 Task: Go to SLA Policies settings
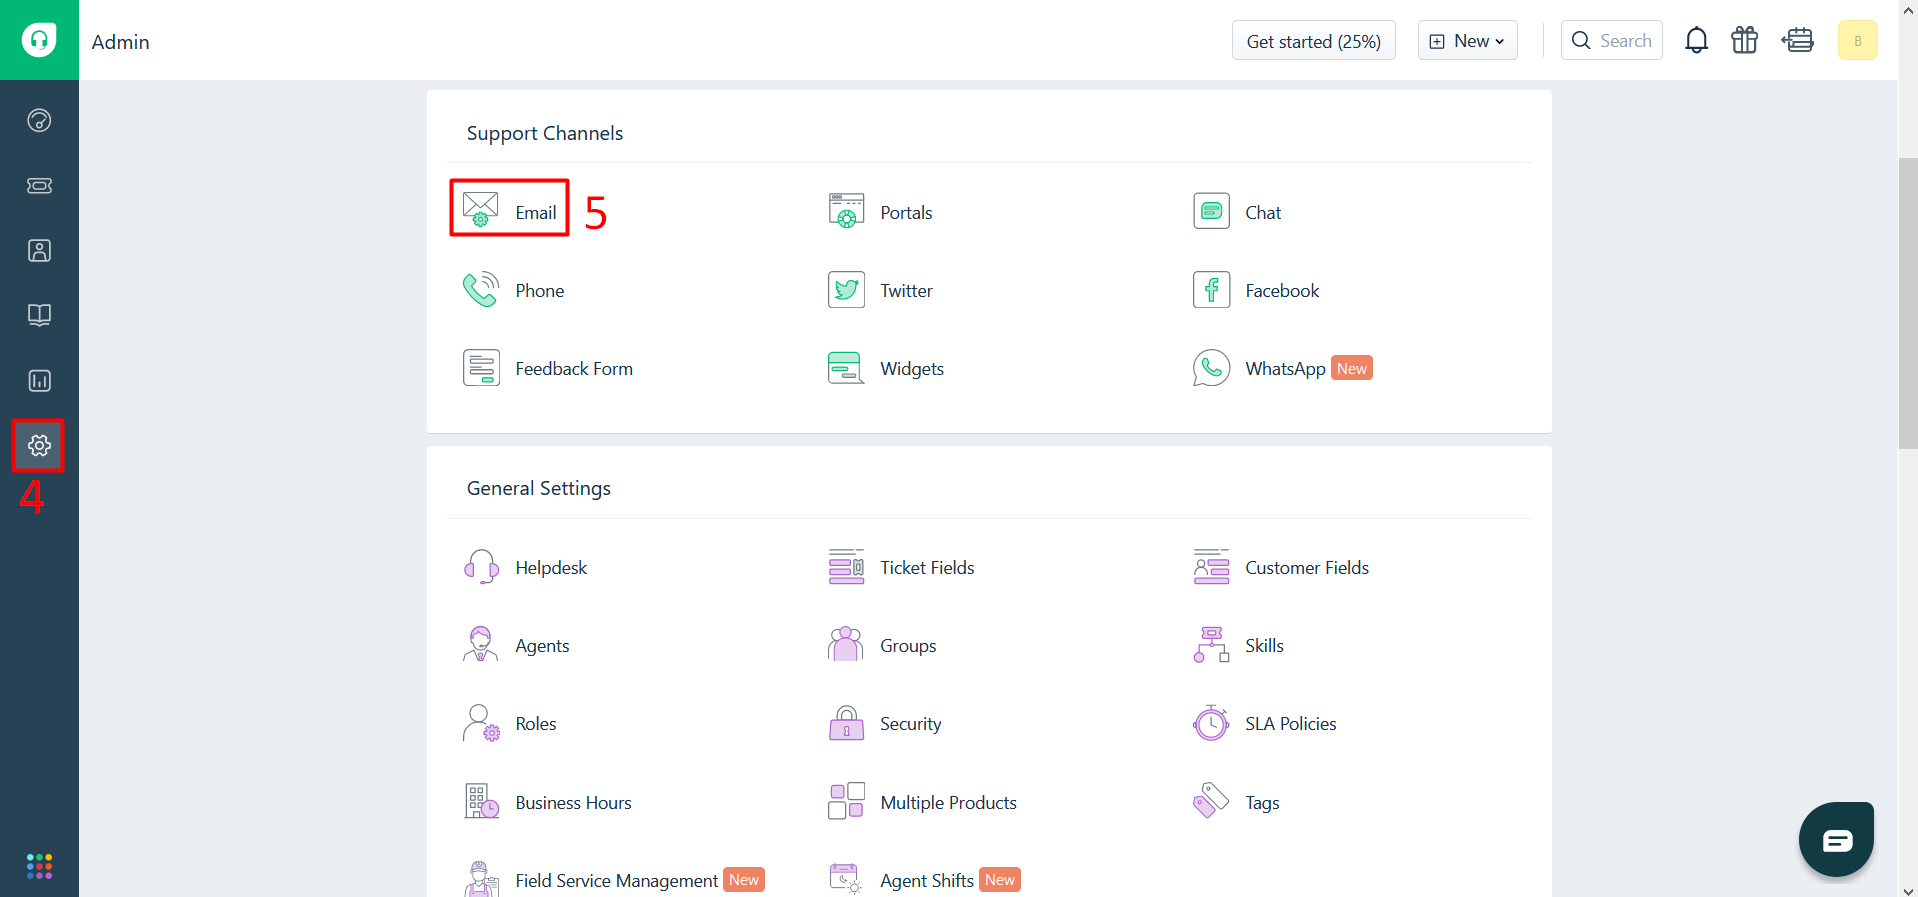pos(1290,724)
